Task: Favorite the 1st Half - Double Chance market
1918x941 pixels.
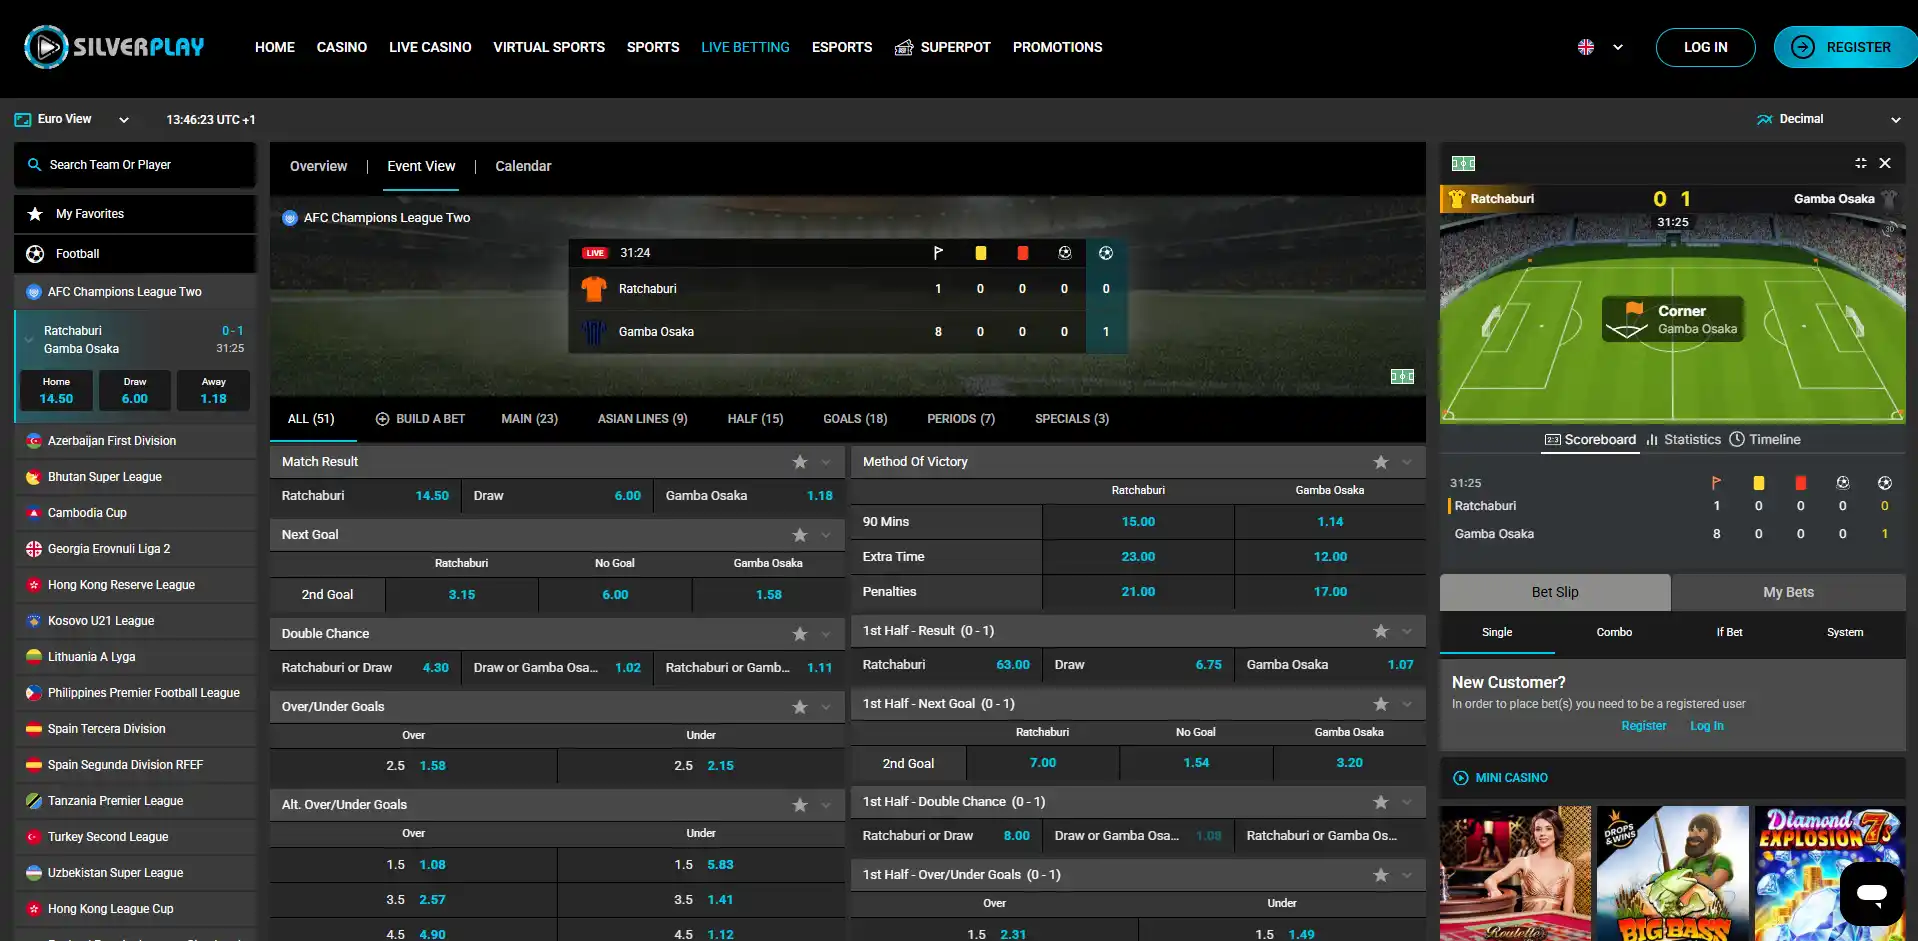Action: pos(1381,802)
